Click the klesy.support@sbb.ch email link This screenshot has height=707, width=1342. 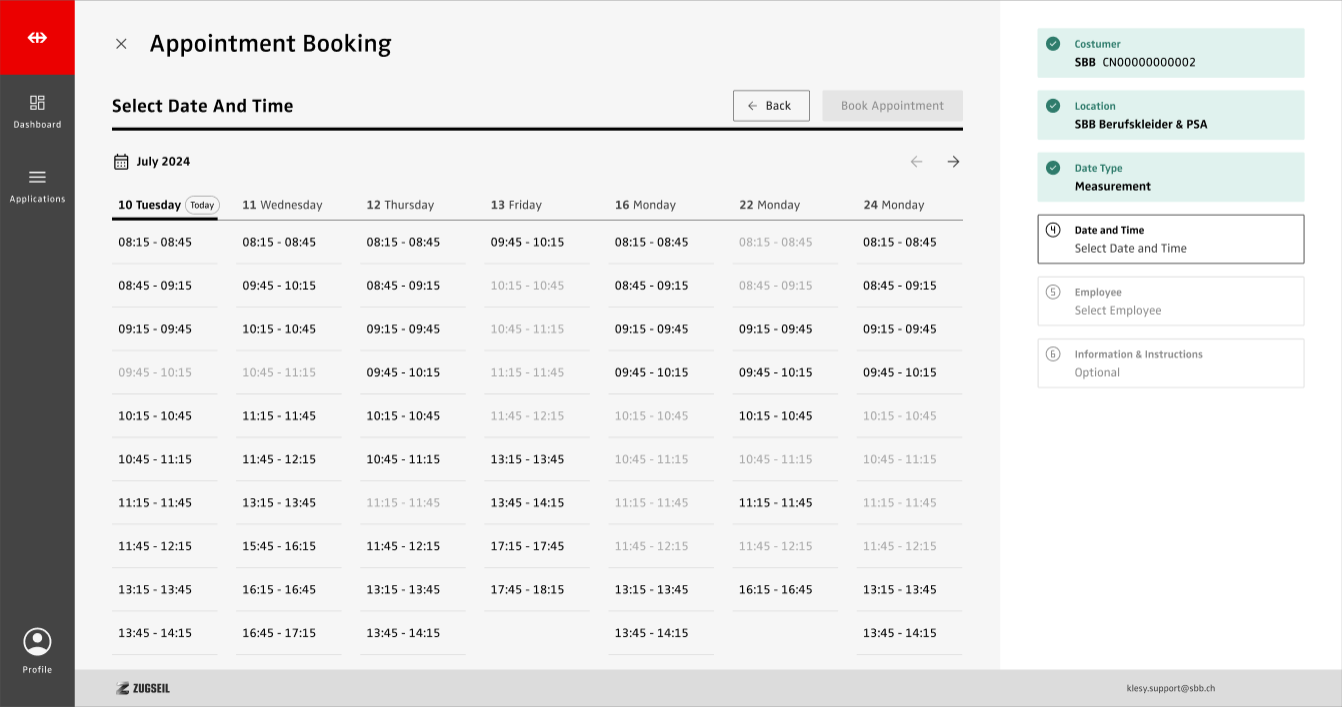point(1170,688)
